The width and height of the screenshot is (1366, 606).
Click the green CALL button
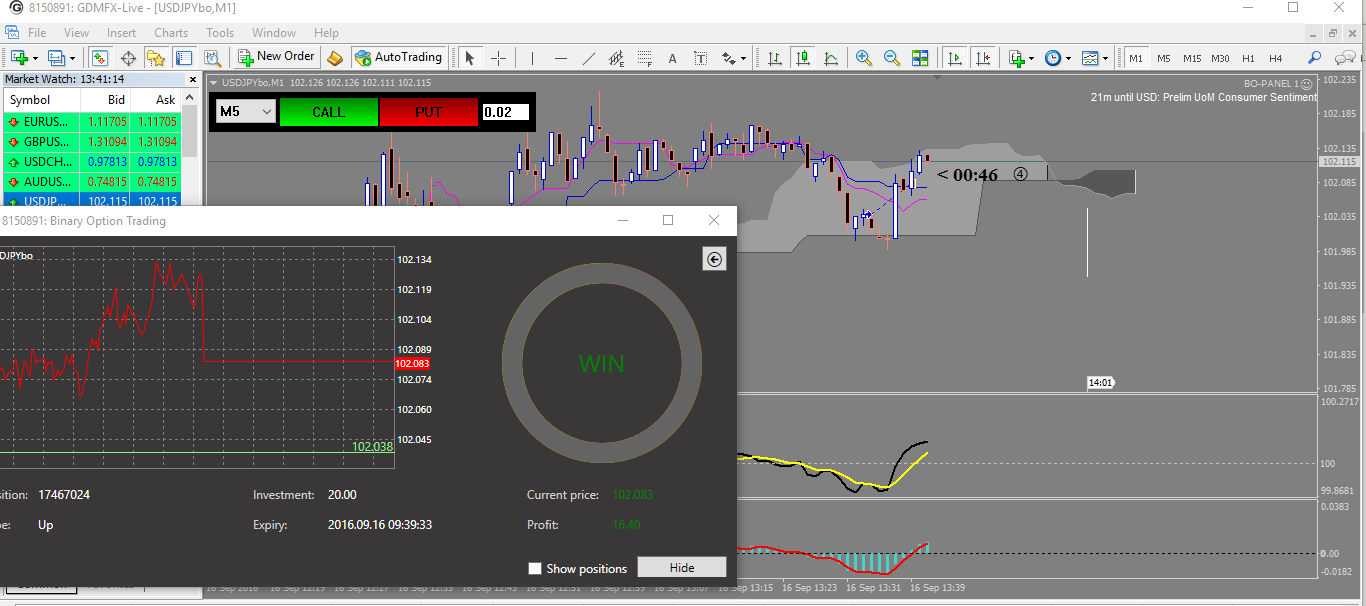point(328,112)
